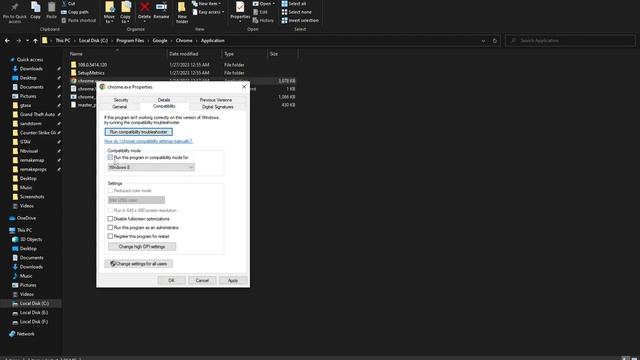Click Pin to Quick access ribbon icon
640x360 pixels.
point(15,12)
